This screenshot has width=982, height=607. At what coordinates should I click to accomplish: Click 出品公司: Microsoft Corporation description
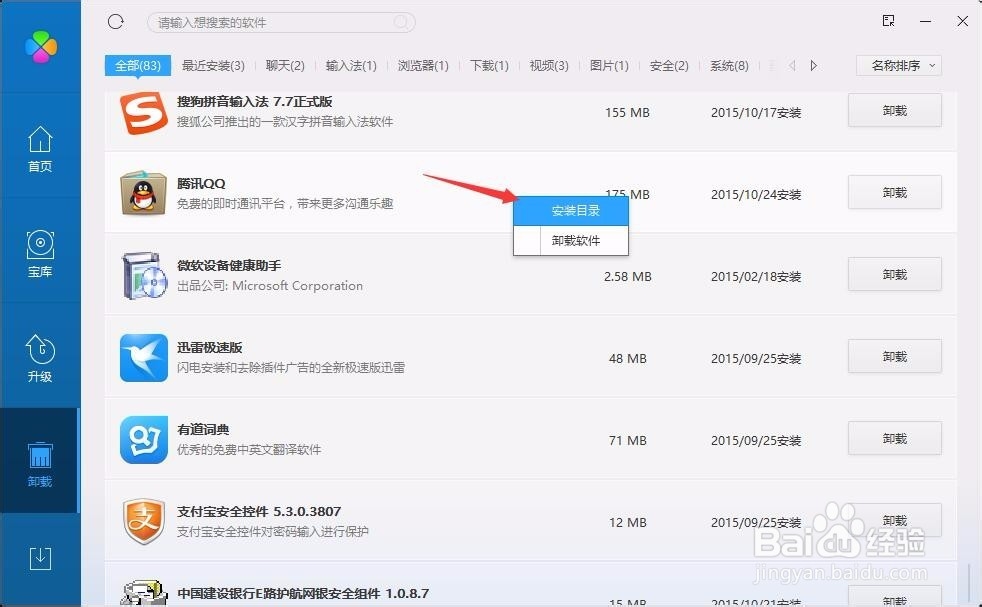pyautogui.click(x=270, y=286)
